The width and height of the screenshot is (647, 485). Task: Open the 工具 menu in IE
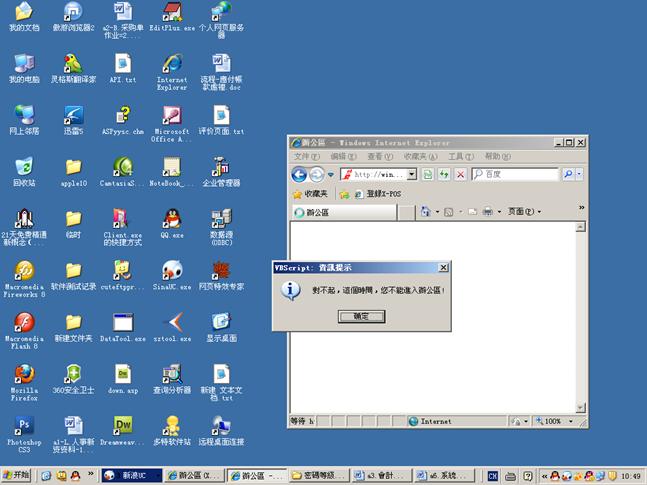pyautogui.click(x=459, y=157)
